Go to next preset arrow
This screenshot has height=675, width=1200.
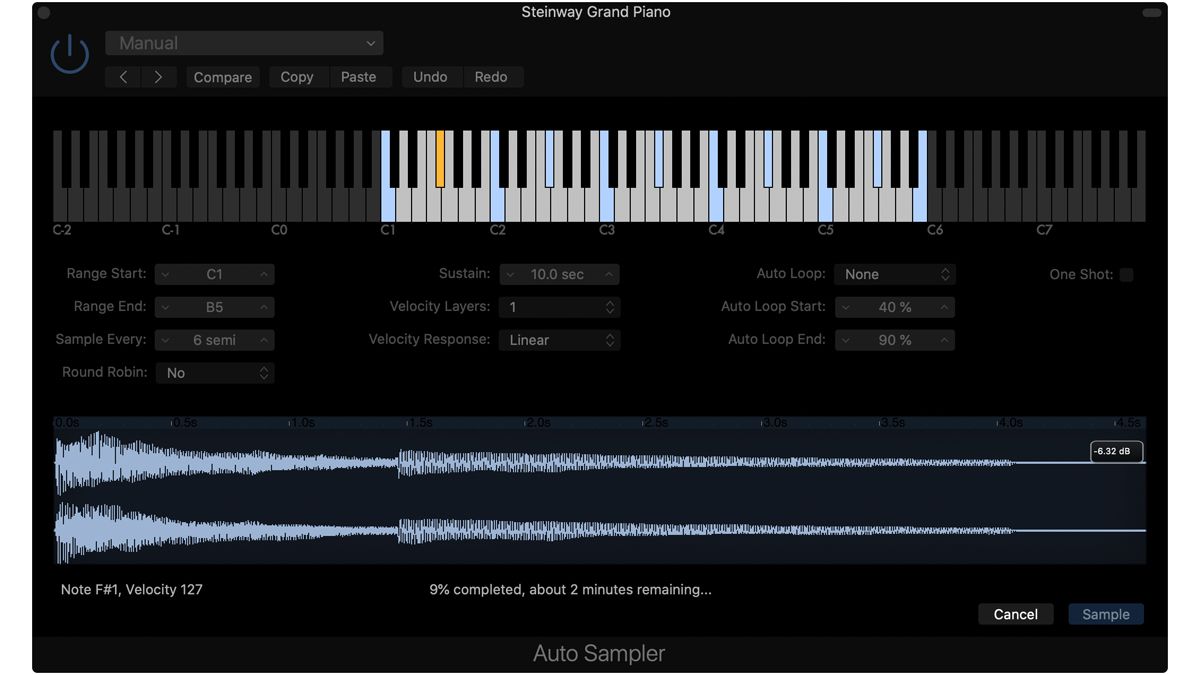158,77
